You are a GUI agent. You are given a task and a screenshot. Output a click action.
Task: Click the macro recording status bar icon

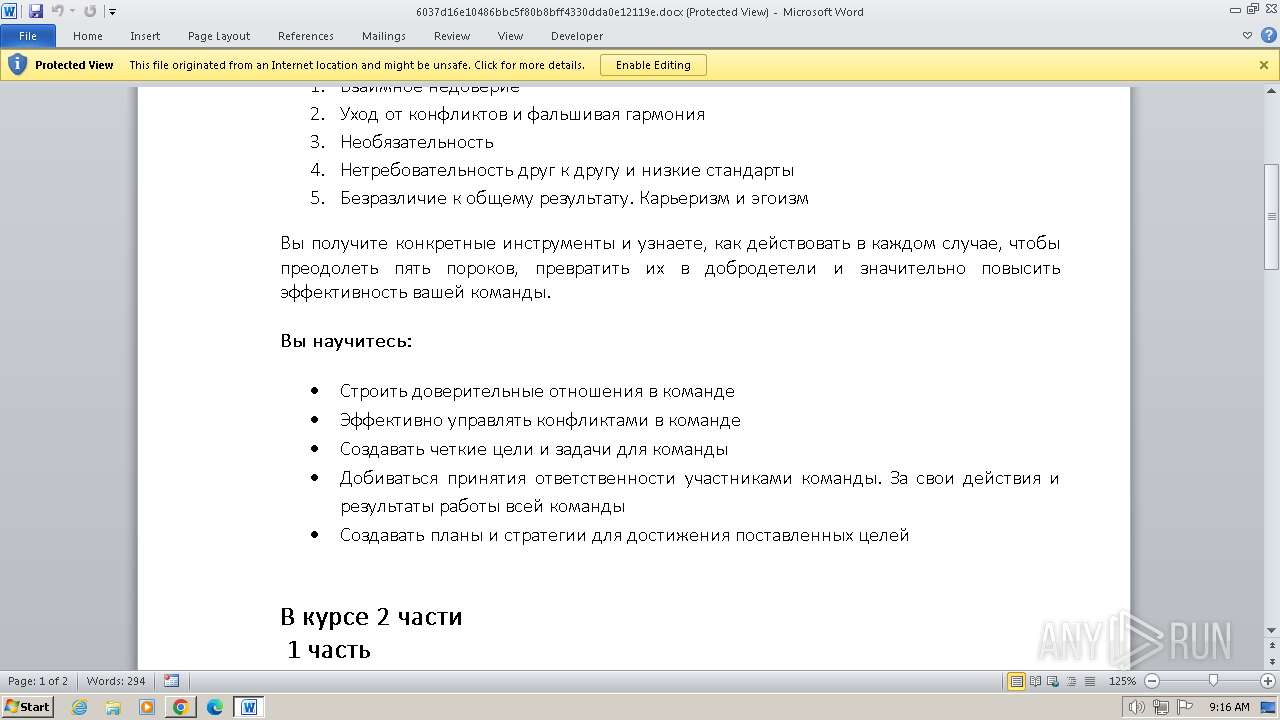coord(172,681)
